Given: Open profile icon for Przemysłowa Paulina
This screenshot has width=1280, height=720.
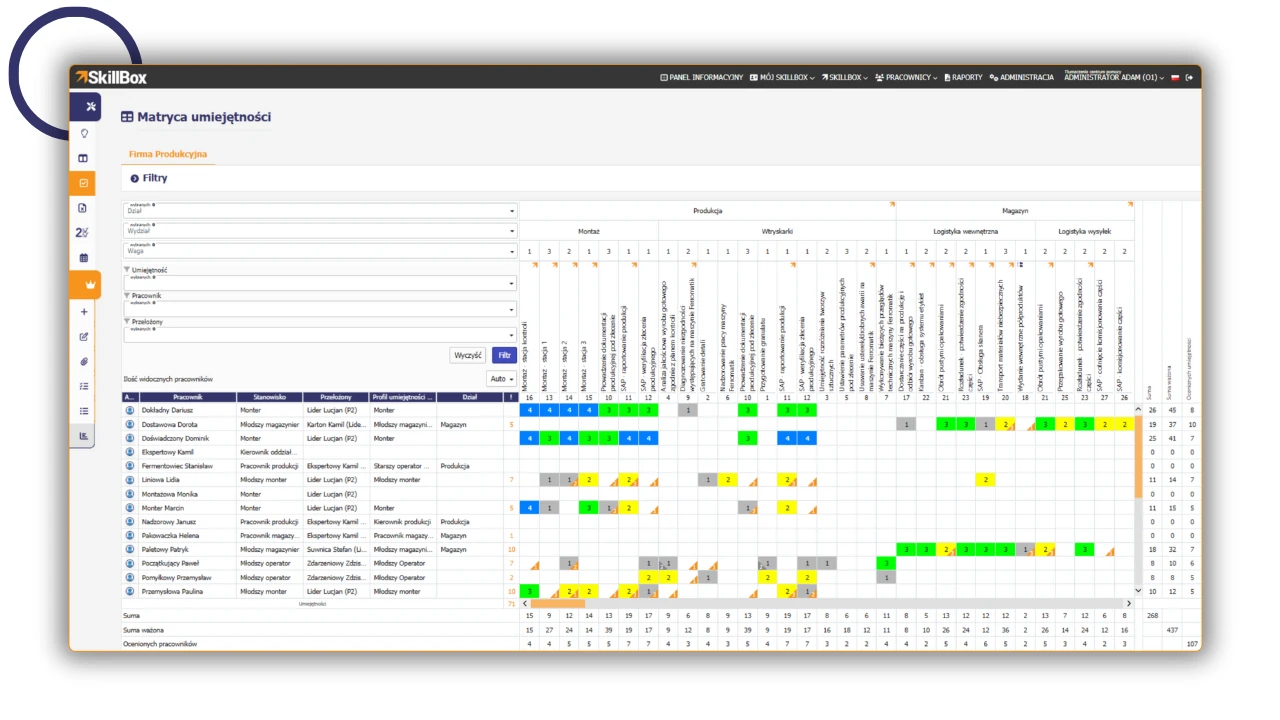Looking at the screenshot, I should coord(129,591).
